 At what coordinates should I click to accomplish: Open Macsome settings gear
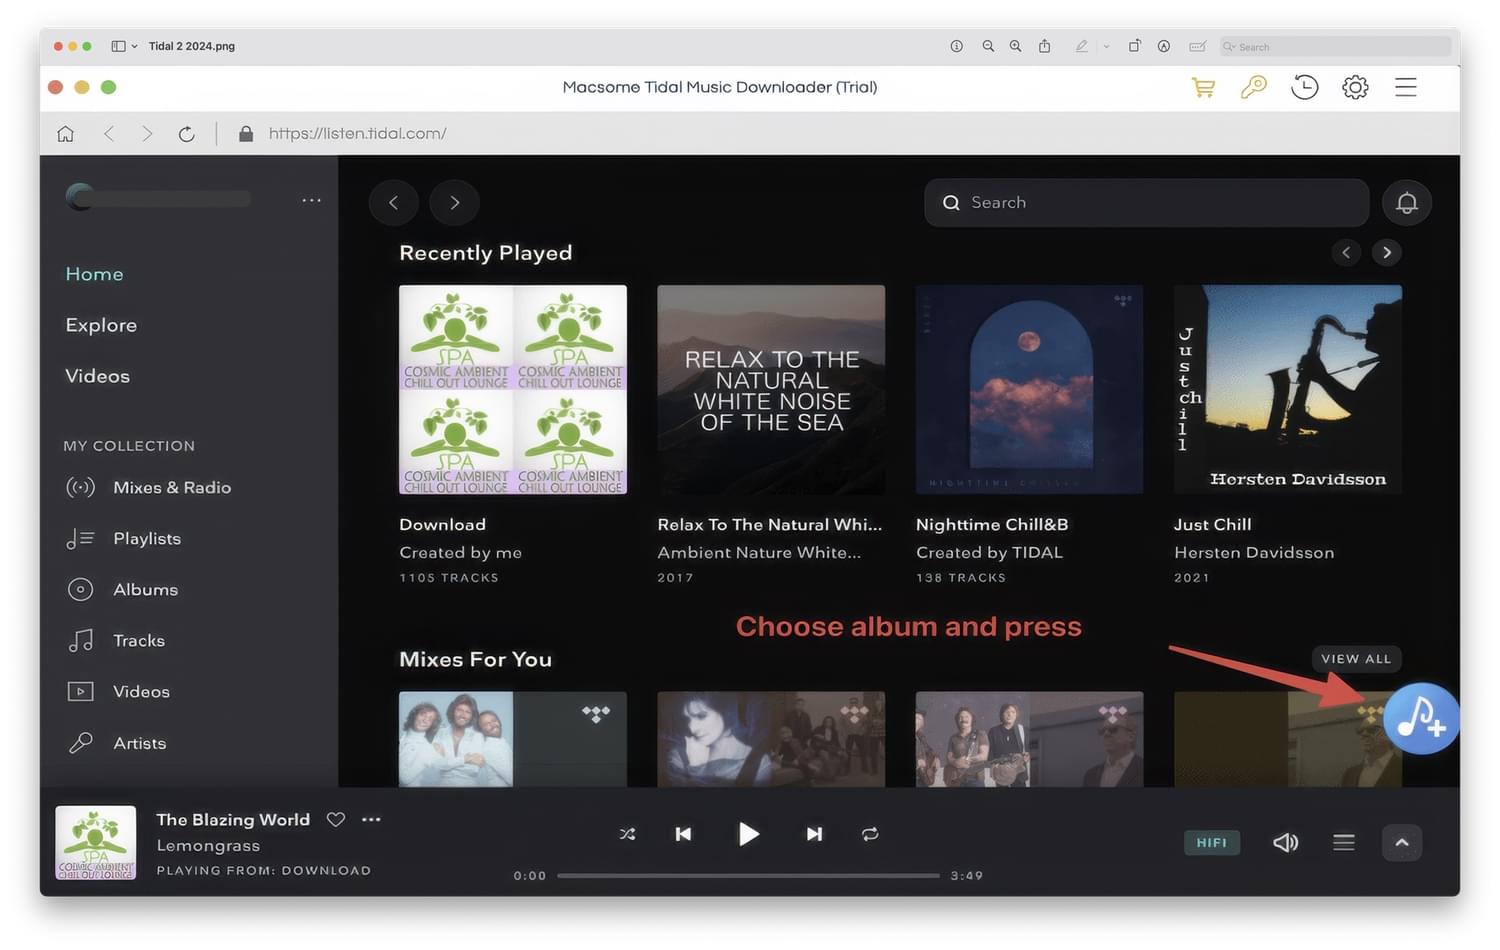[1355, 87]
